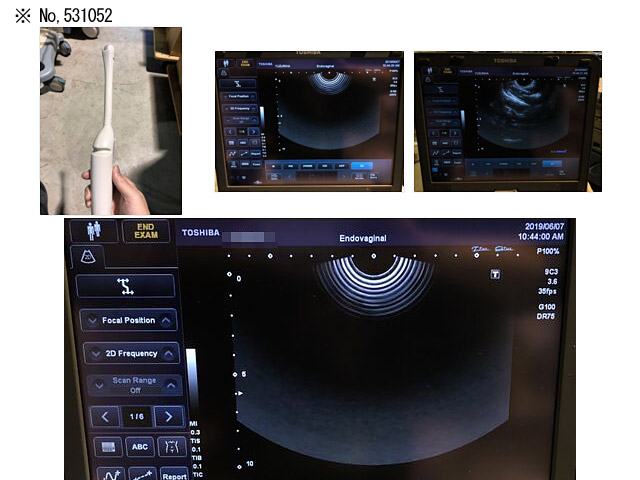Viewport: 640px width, 480px height.
Task: Click the MI 0.3 index readout
Action: [195, 428]
